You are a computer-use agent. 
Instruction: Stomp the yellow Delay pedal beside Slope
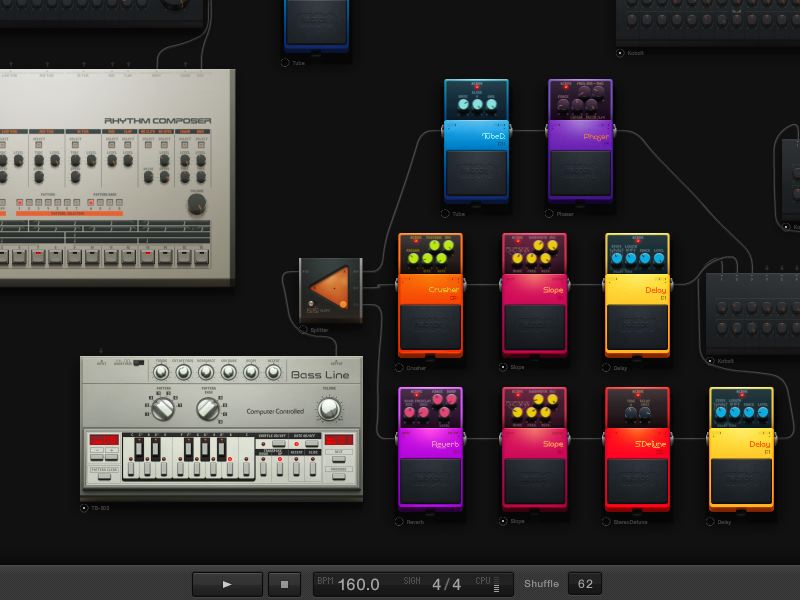[637, 327]
